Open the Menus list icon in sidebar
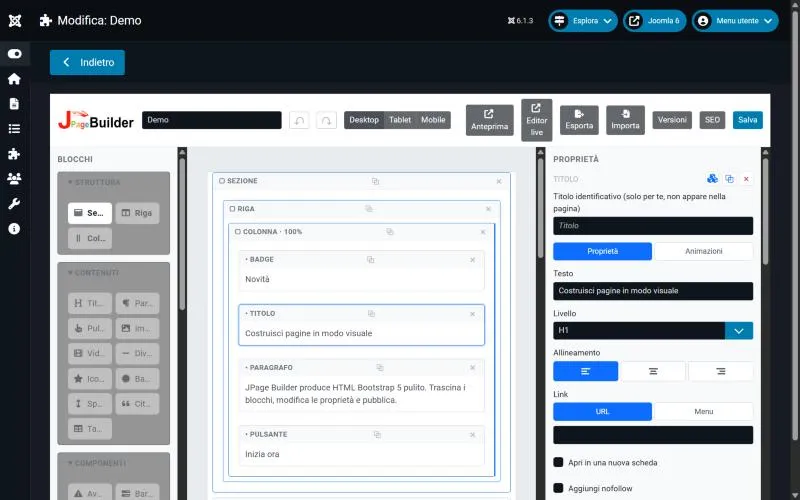Viewport: 800px width, 500px height. [14, 129]
